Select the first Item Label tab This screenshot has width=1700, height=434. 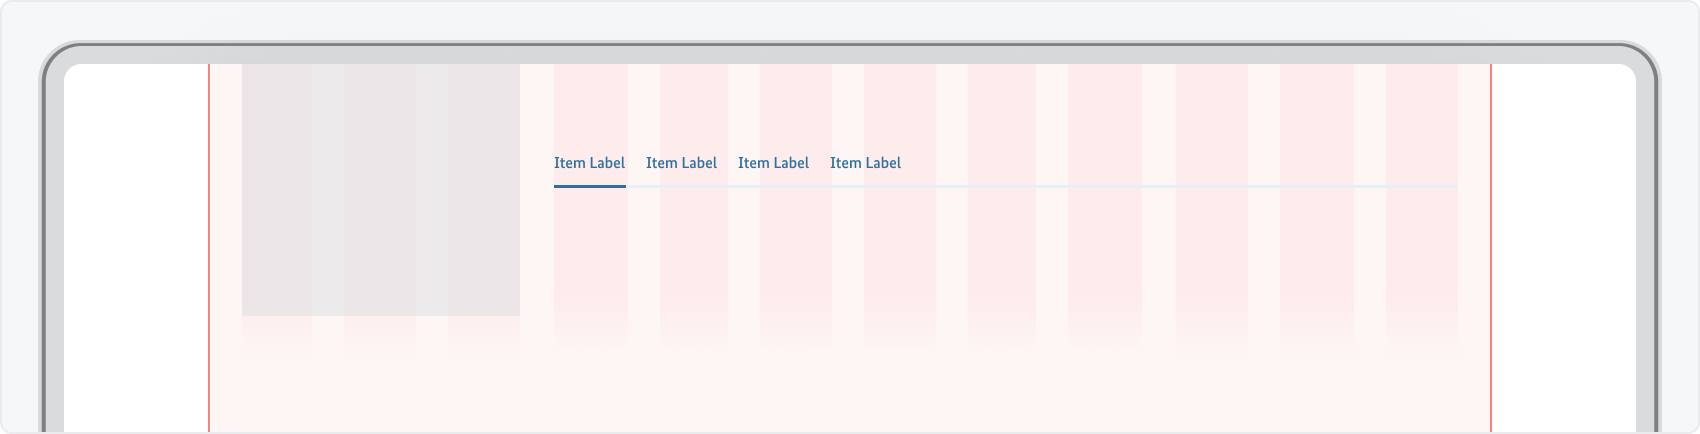589,163
